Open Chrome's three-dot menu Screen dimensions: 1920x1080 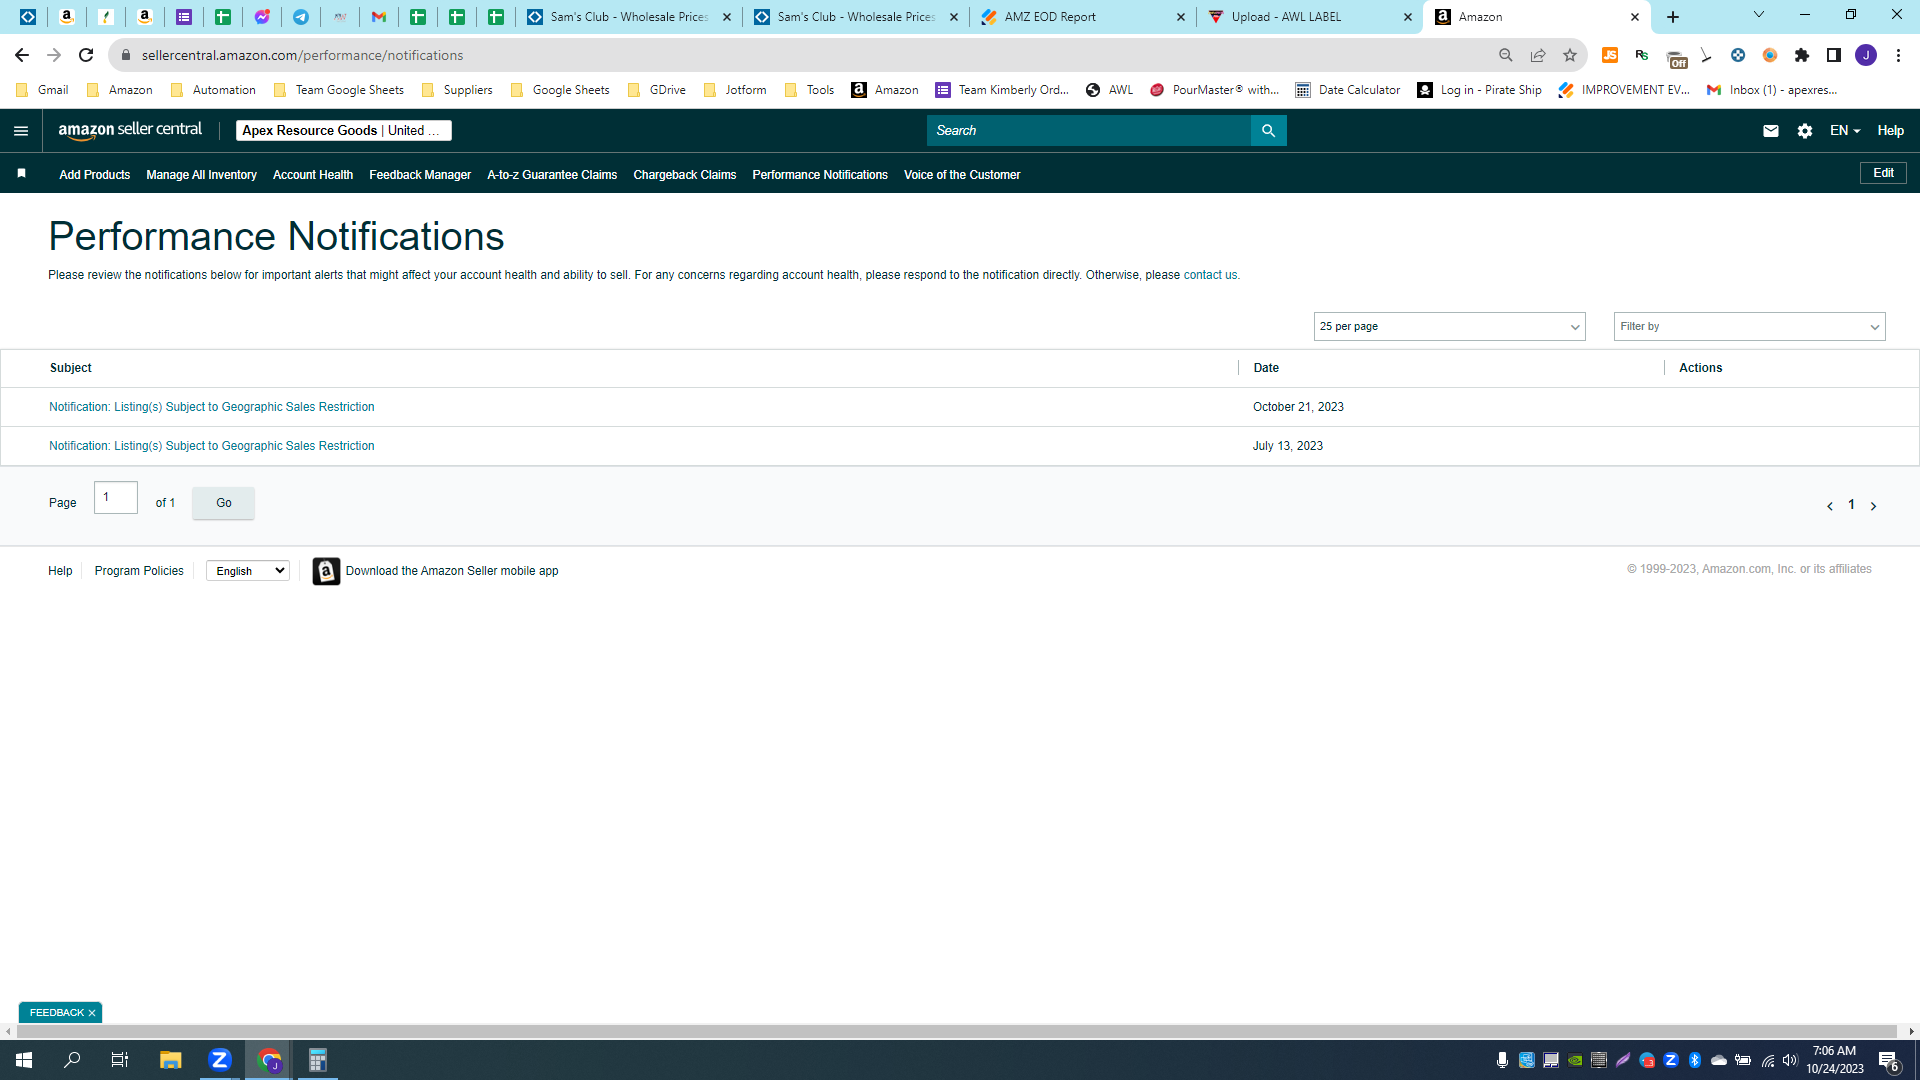tap(1898, 55)
